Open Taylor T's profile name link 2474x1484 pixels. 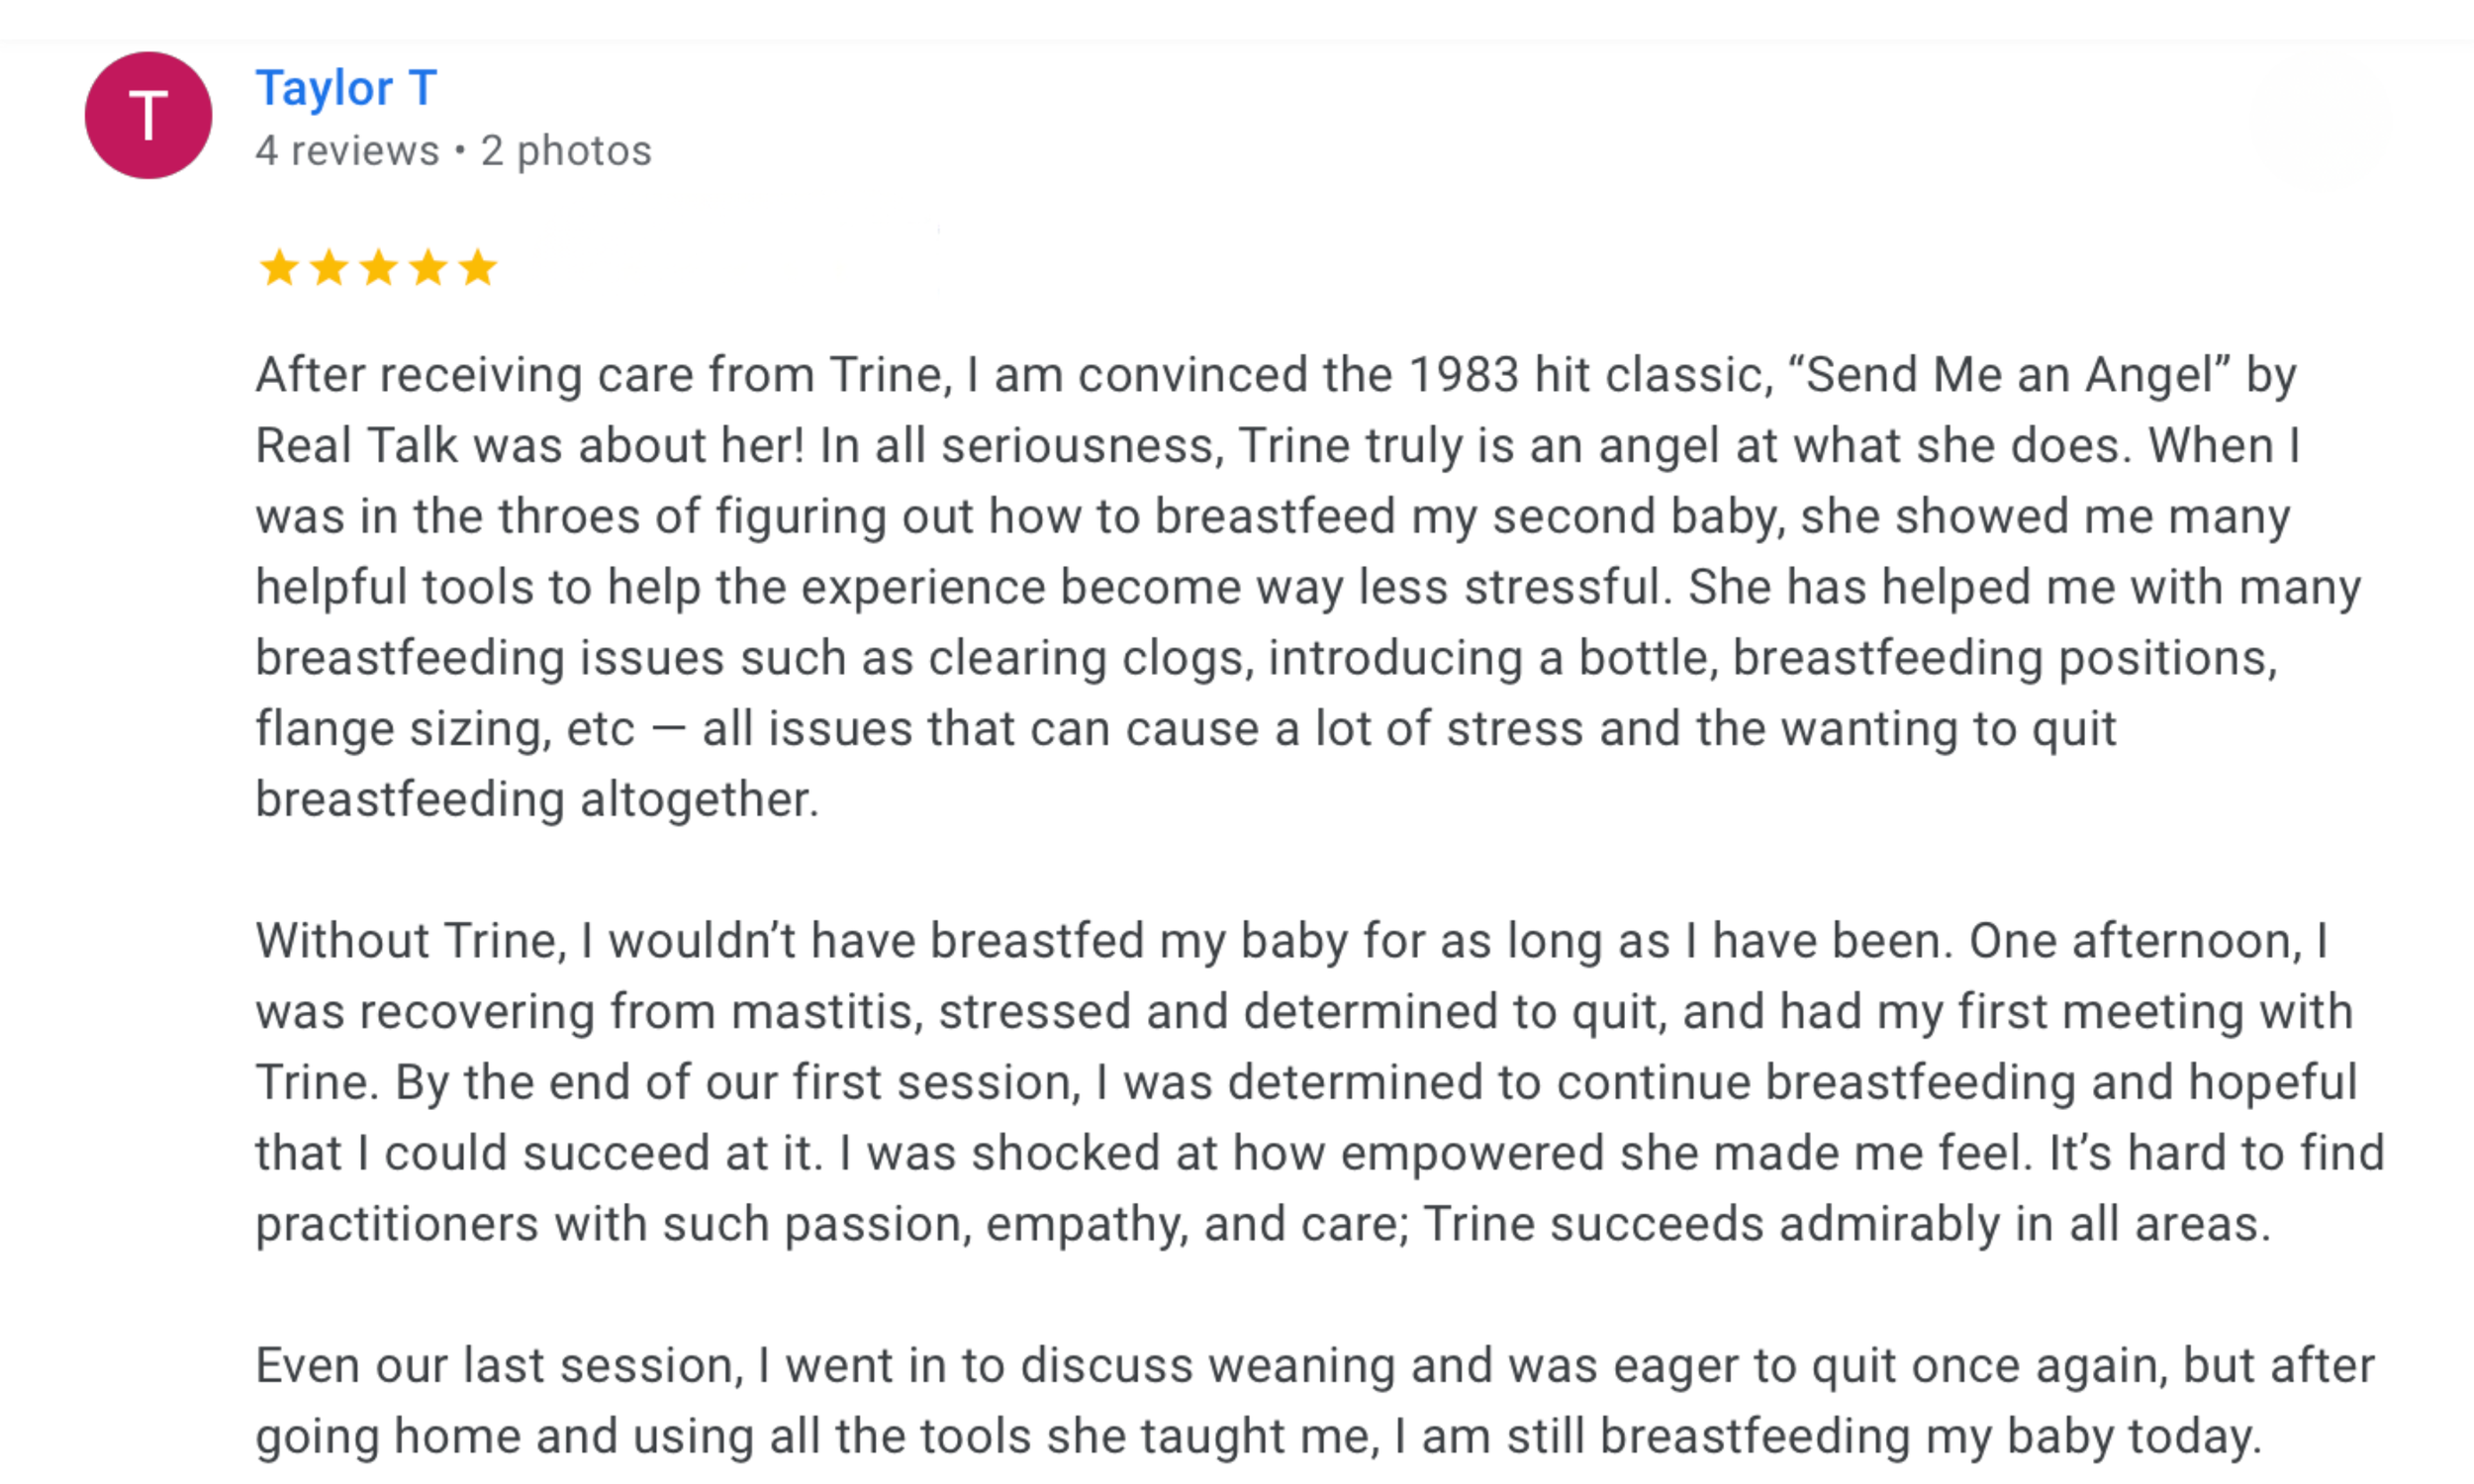tap(346, 88)
